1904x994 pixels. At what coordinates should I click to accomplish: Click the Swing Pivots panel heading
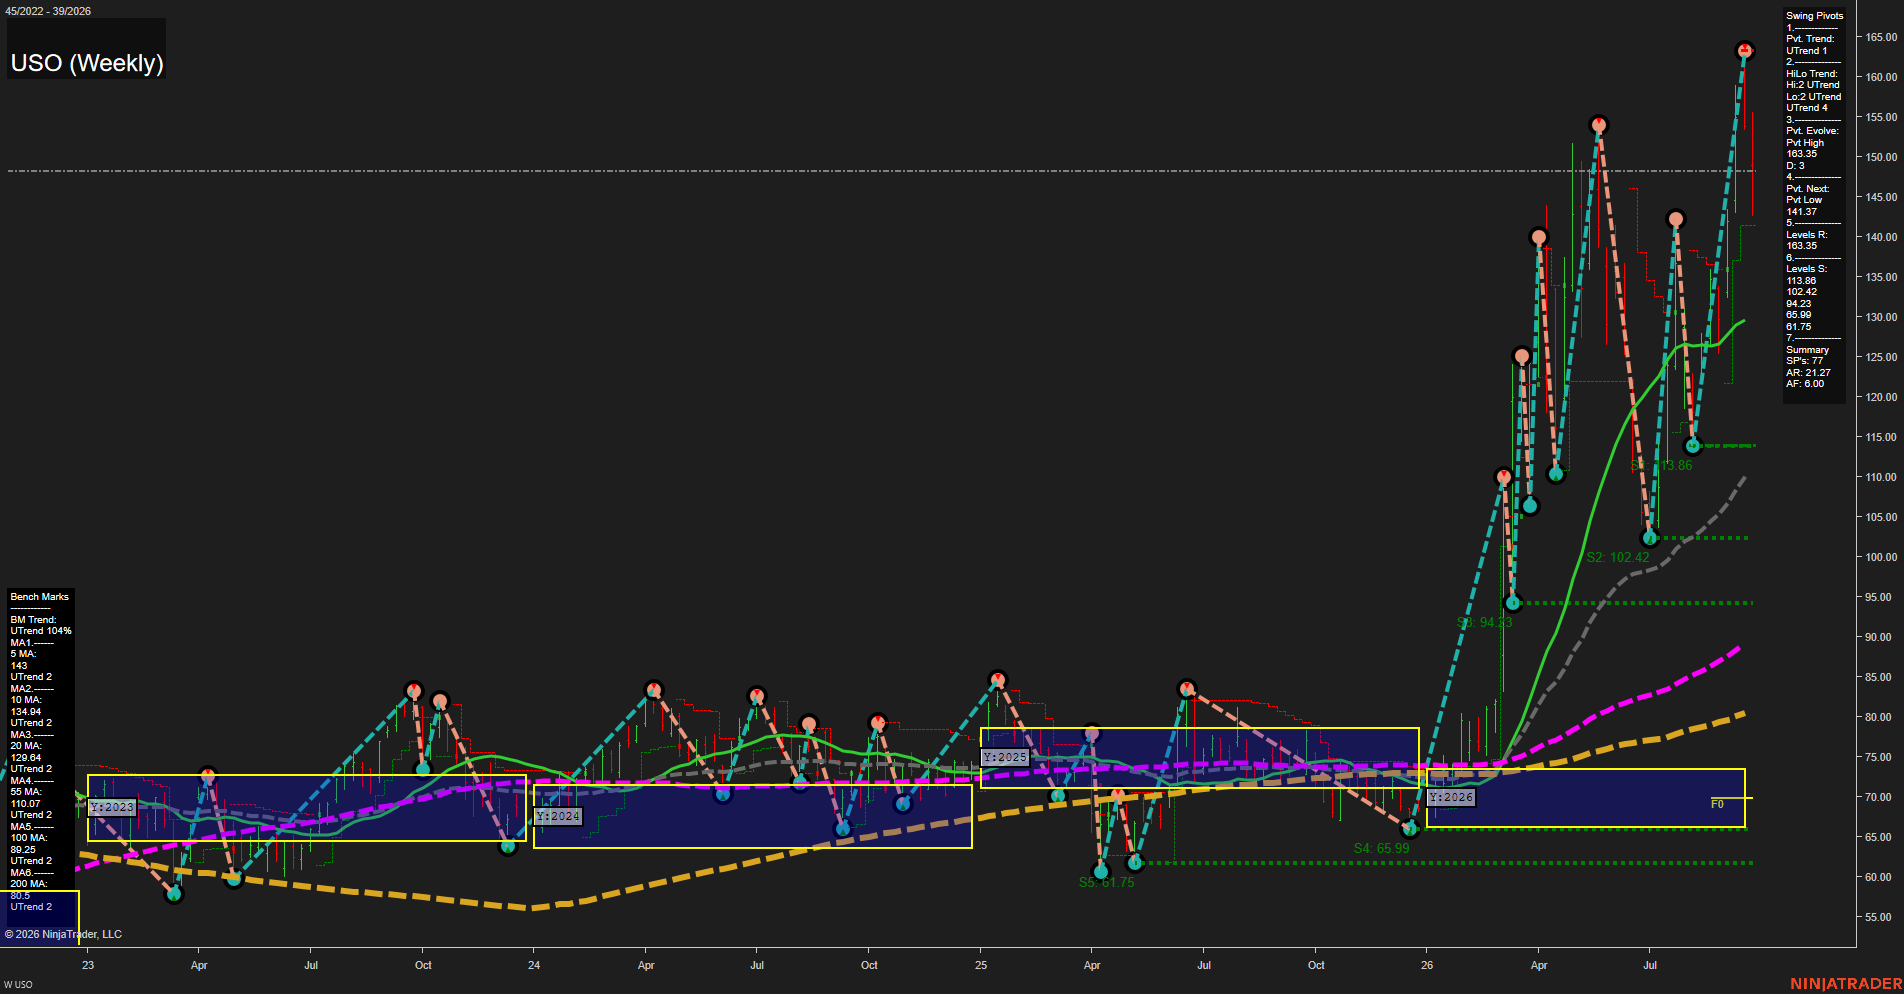click(1814, 16)
